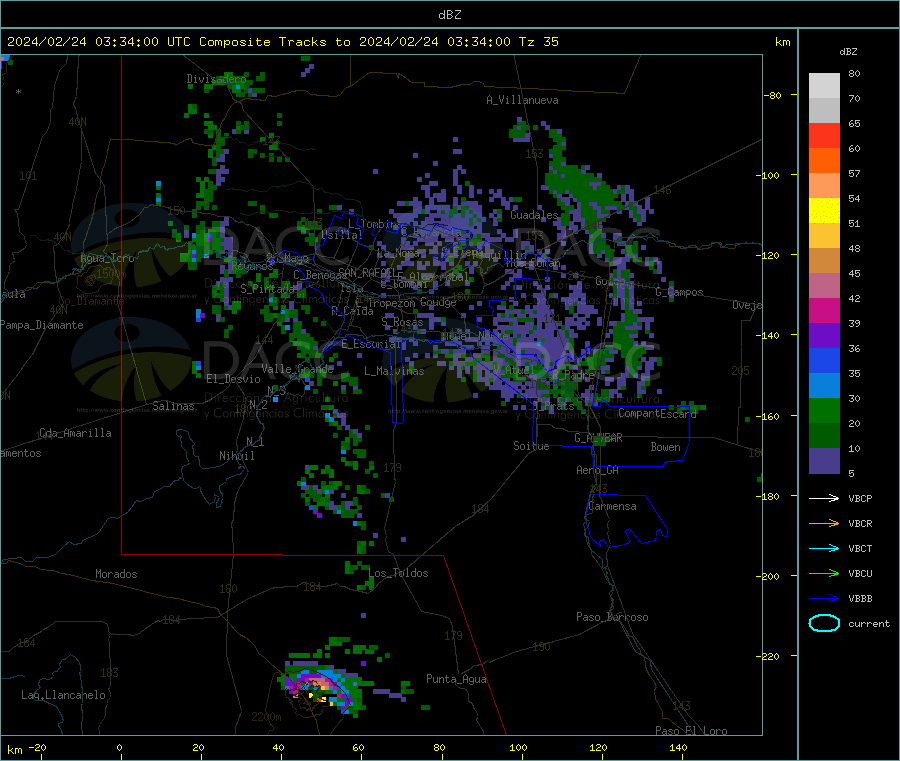Pick the dark green swatch between 20 and 10
Image resolution: width=900 pixels, height=761 pixels.
(824, 436)
